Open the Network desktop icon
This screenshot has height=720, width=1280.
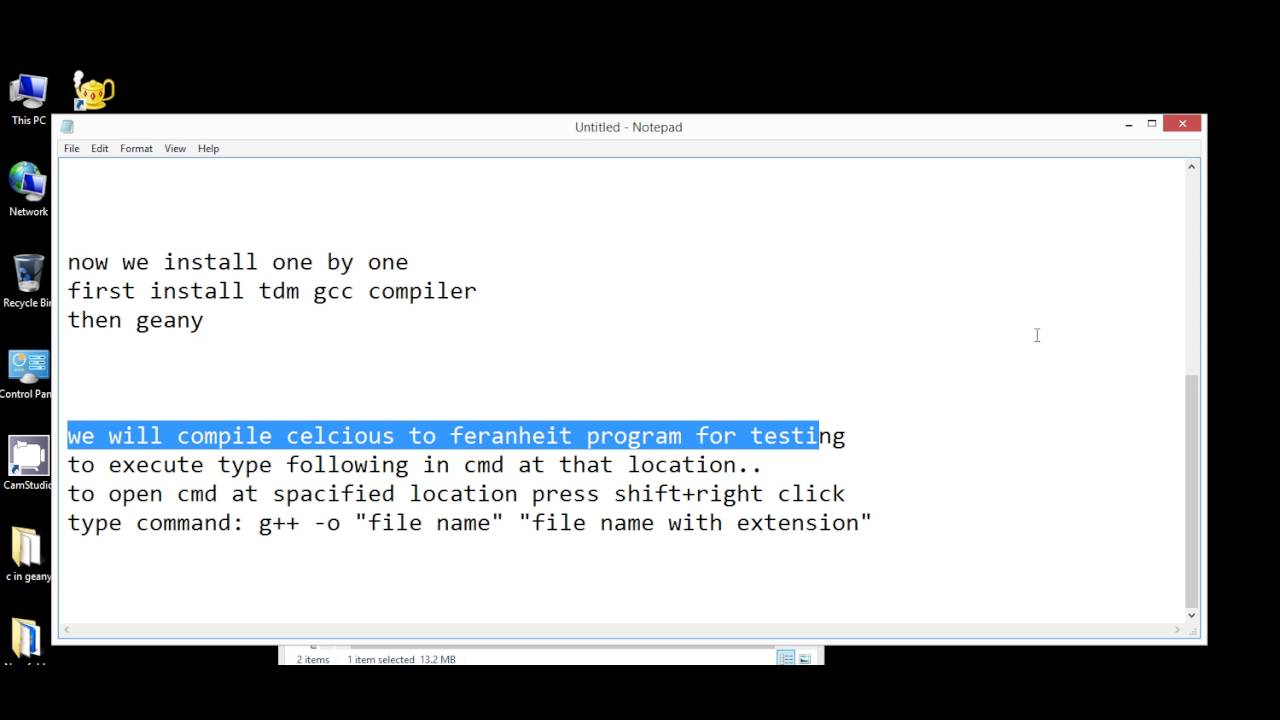28,189
